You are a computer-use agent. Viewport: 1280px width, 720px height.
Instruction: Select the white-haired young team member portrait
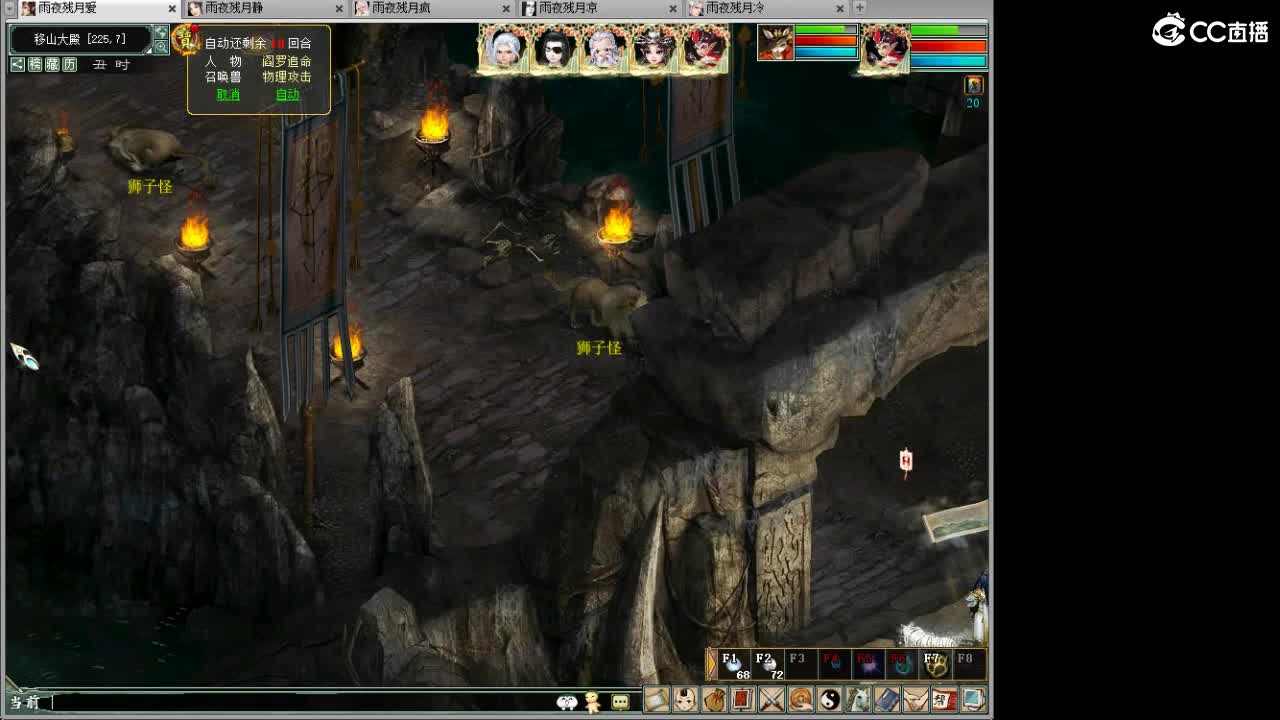tap(503, 49)
